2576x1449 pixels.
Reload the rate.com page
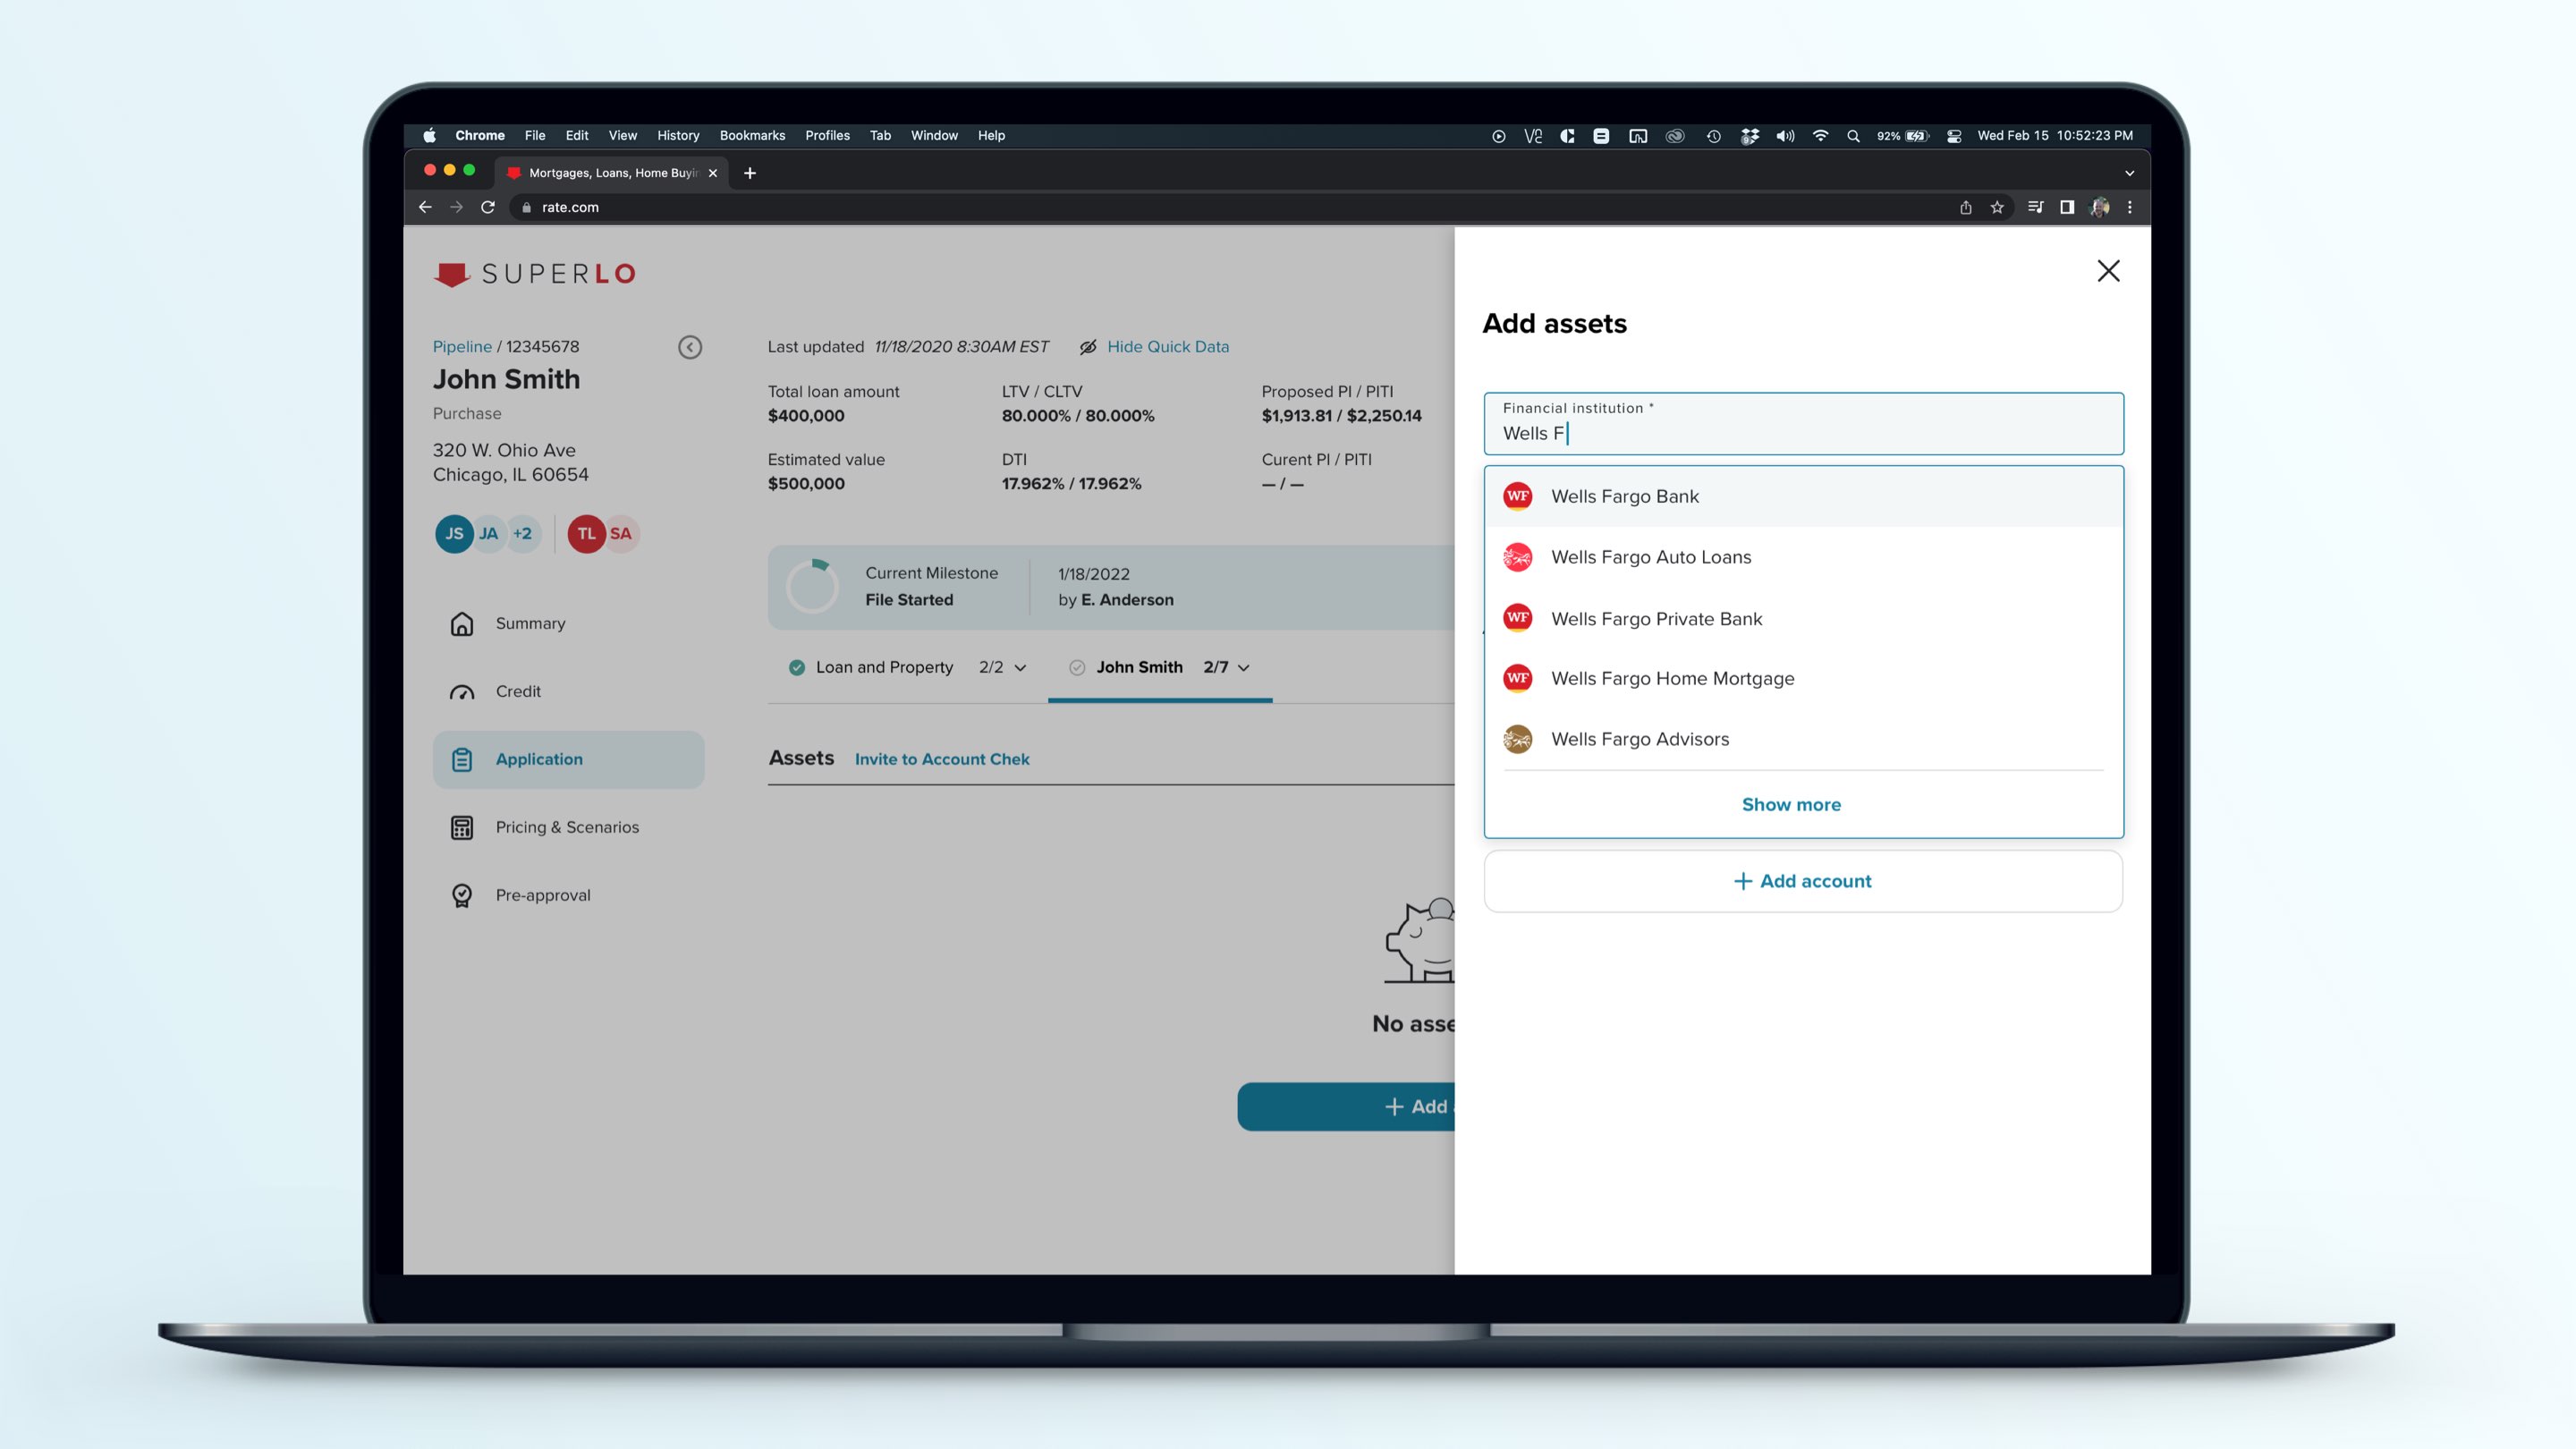point(488,207)
